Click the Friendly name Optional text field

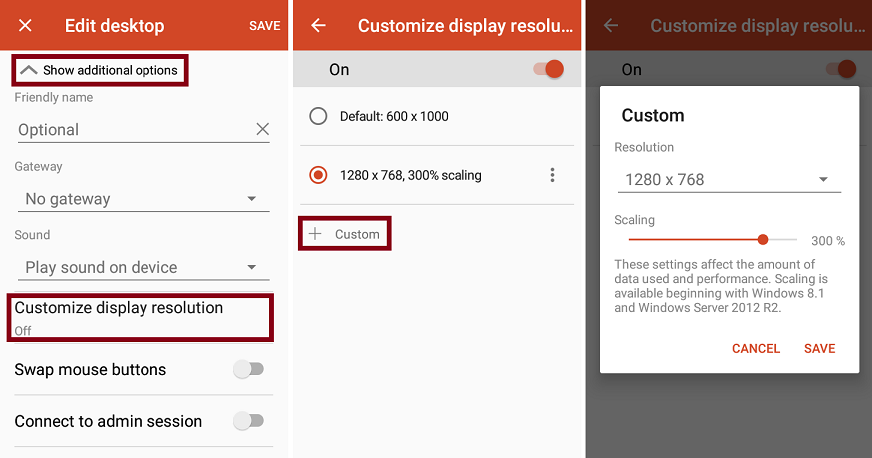(x=130, y=130)
